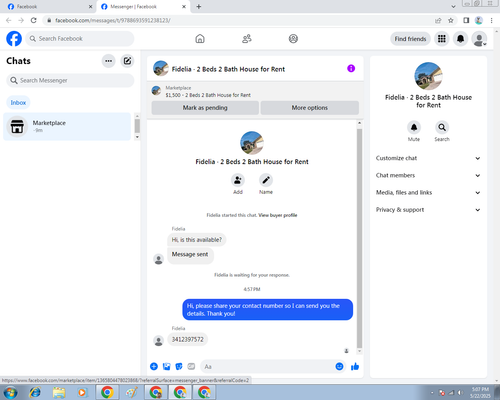The image size is (500, 400).
Task: Select the Inbox filter
Action: [x=18, y=103]
